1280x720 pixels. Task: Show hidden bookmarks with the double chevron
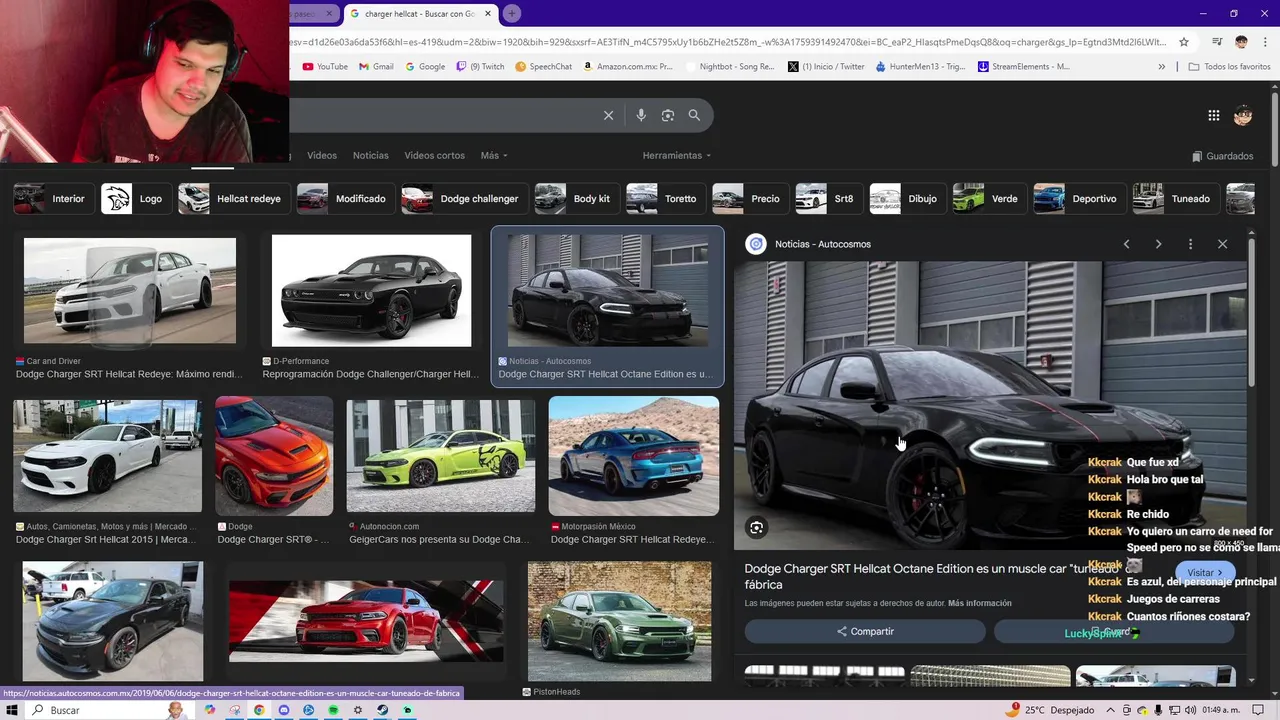click(1161, 67)
